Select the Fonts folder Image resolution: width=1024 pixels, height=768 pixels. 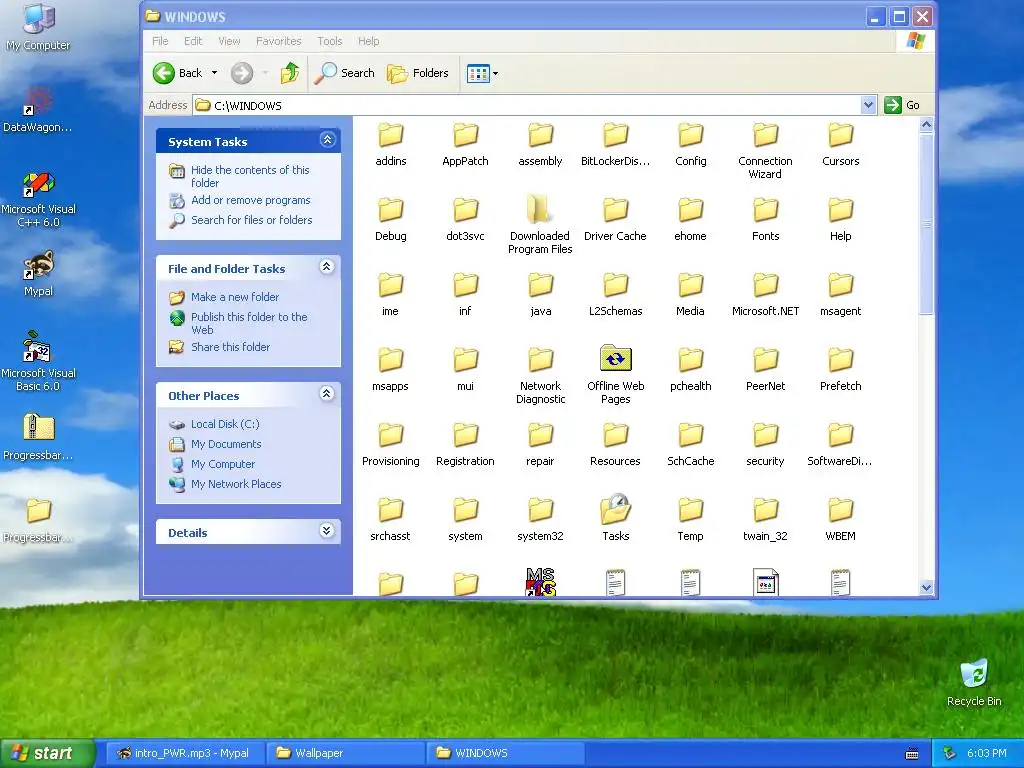pos(765,219)
